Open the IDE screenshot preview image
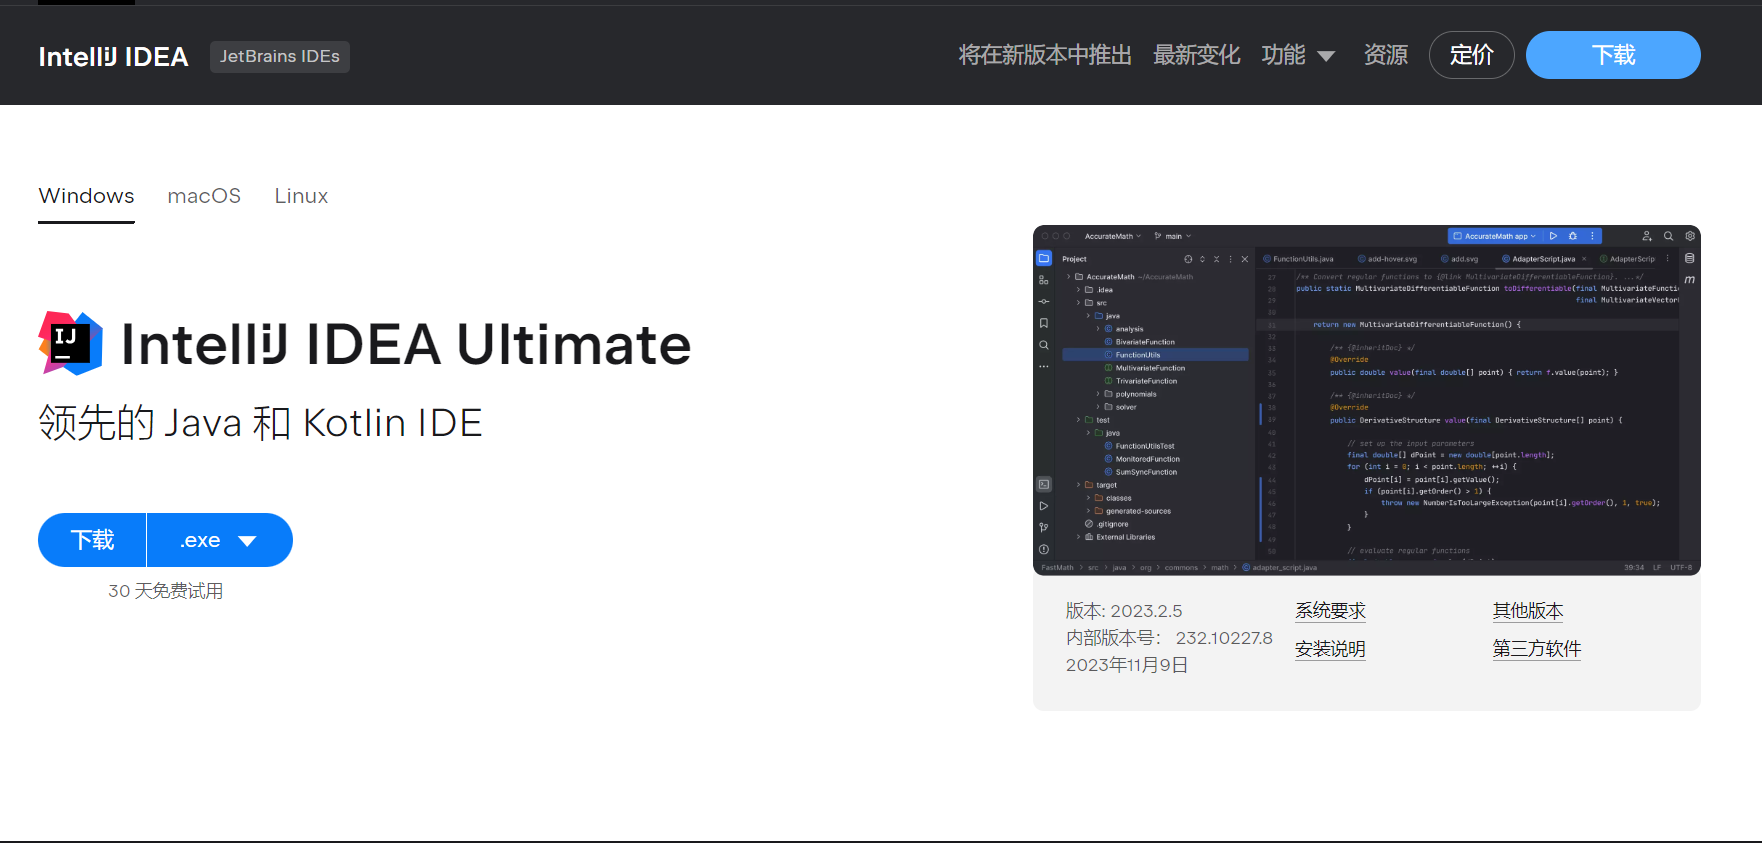Screen dimensions: 1762x843 (x=1366, y=400)
